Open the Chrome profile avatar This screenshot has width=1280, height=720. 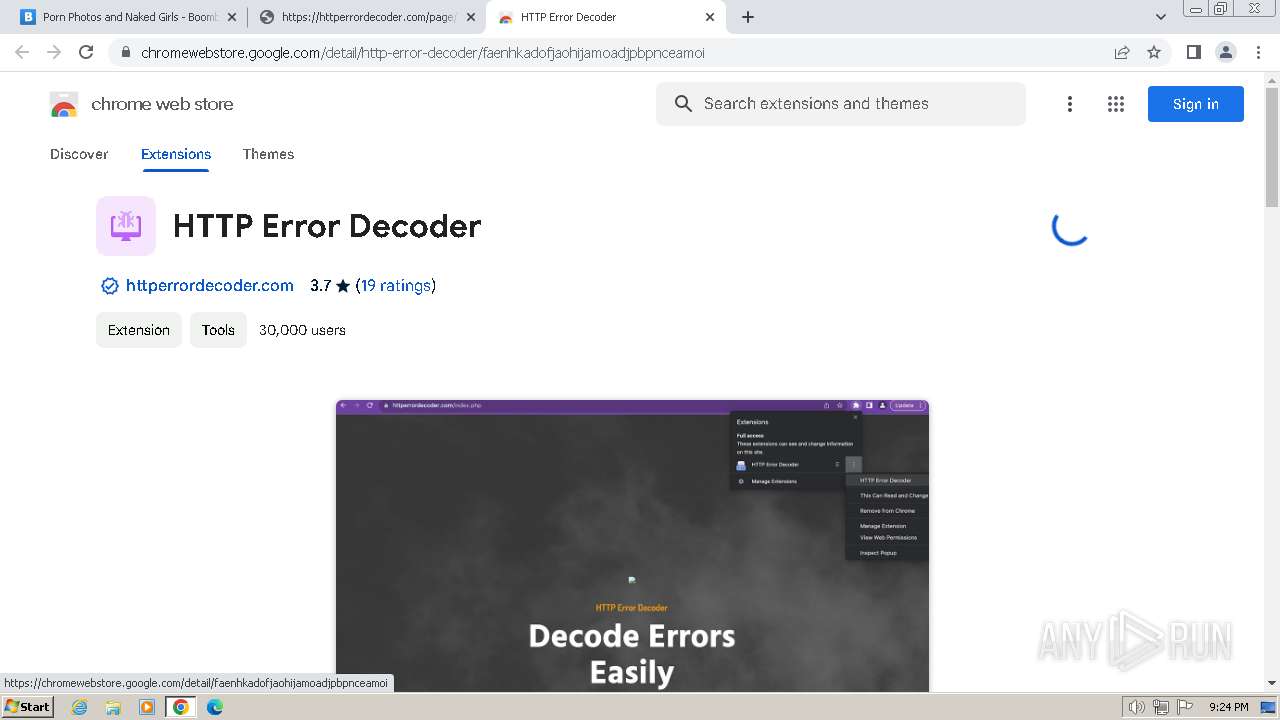1225,52
